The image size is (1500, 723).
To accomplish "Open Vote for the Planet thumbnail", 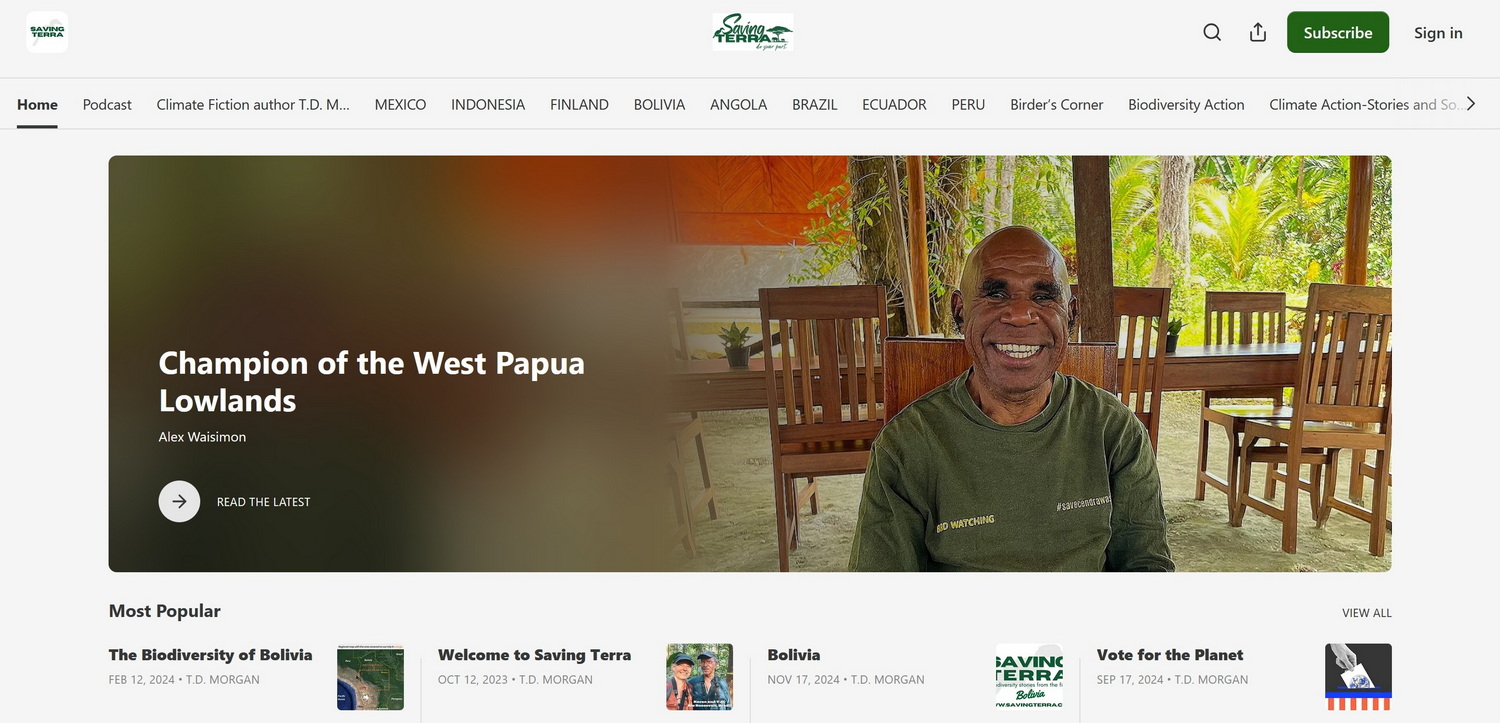I will (1358, 677).
